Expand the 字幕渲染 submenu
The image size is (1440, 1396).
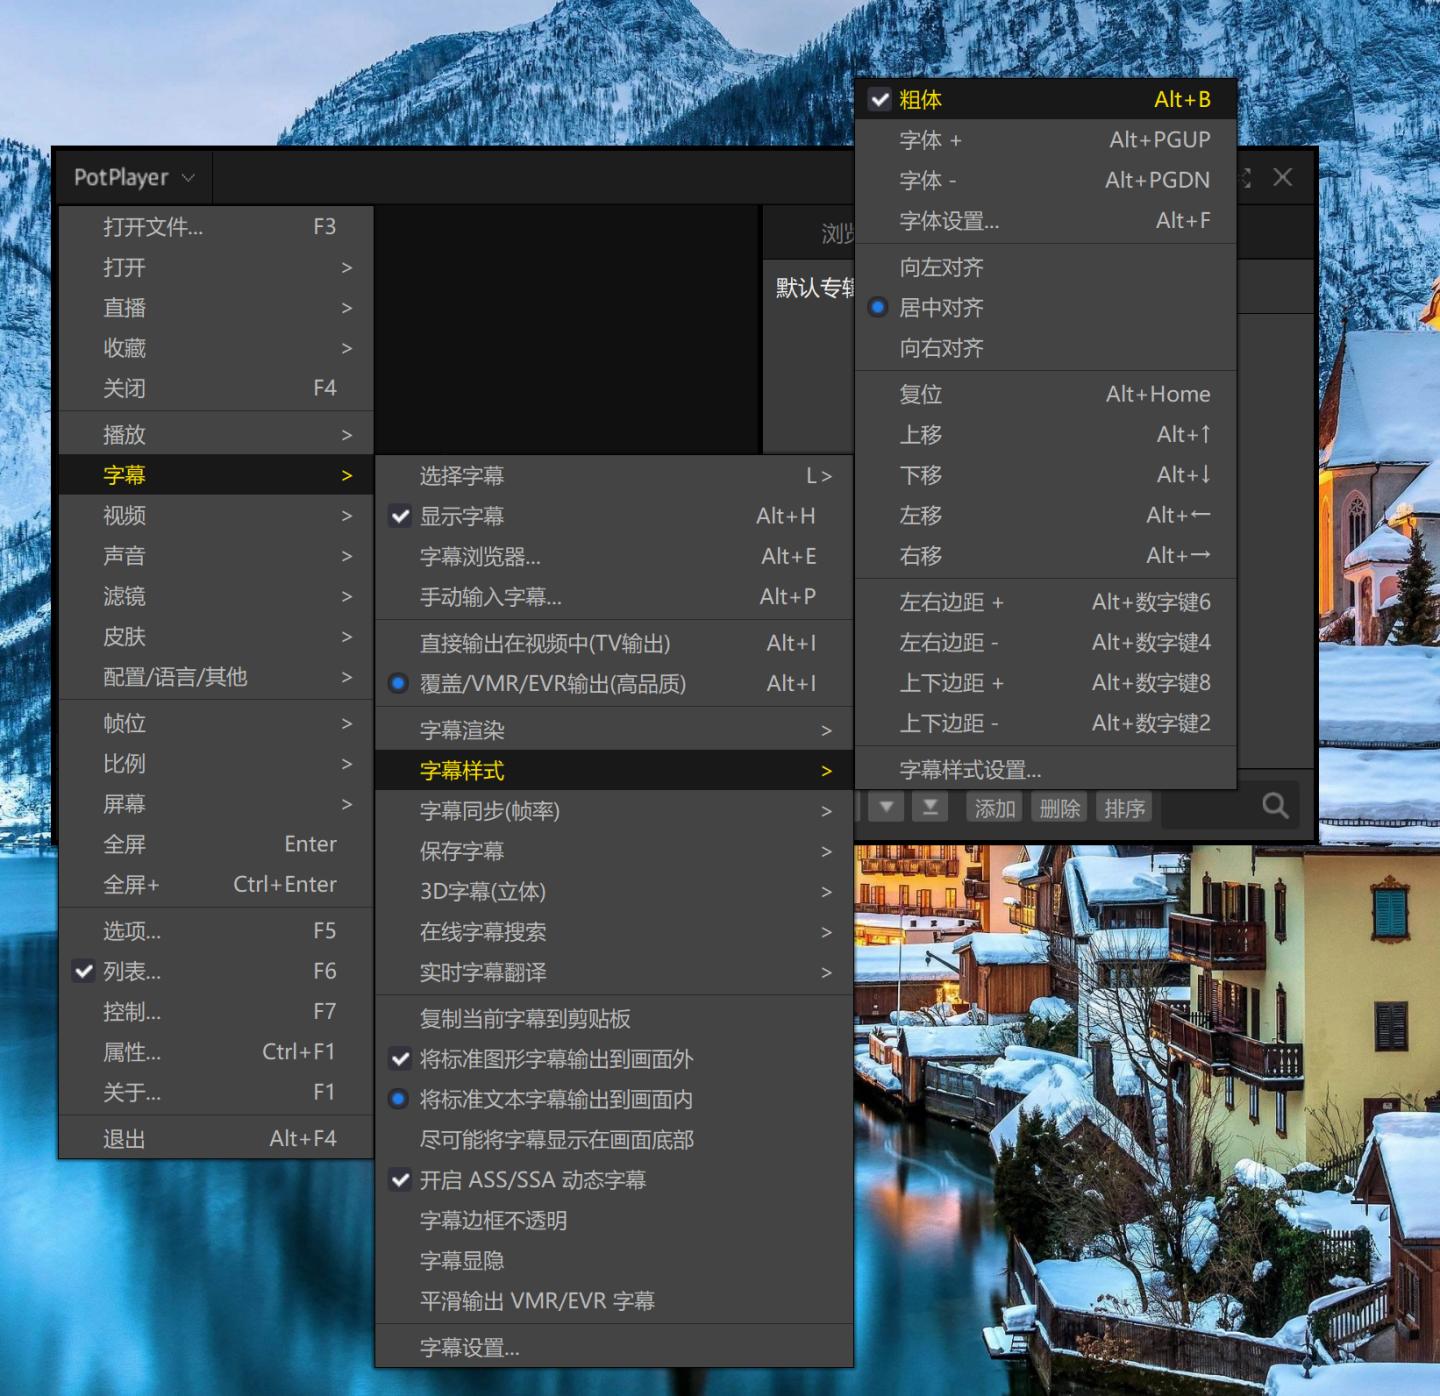coord(612,731)
